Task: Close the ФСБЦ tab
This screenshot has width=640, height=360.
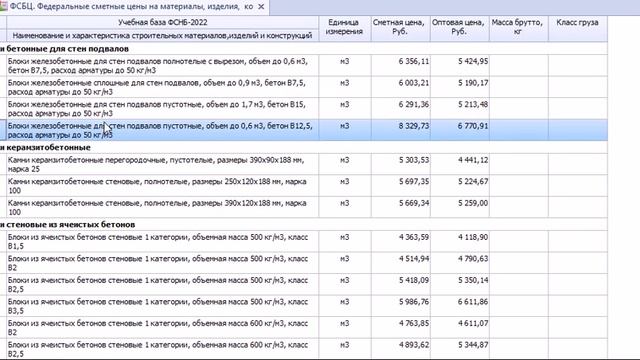Action: pyautogui.click(x=261, y=7)
